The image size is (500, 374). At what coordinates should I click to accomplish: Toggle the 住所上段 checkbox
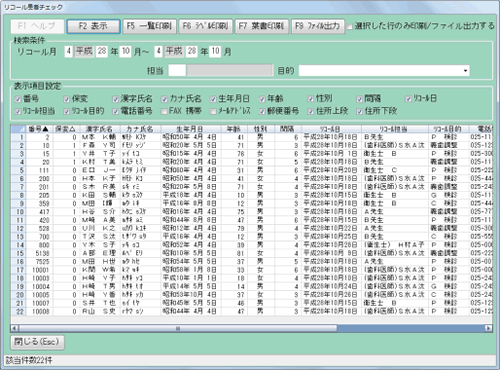(x=311, y=111)
